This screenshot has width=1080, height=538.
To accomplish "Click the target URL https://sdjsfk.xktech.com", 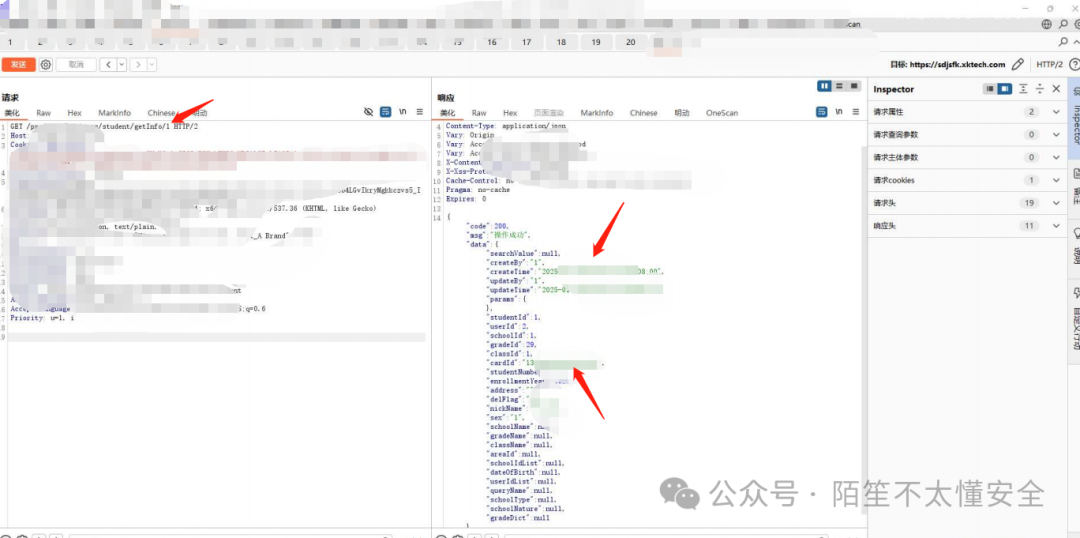I will coord(957,65).
